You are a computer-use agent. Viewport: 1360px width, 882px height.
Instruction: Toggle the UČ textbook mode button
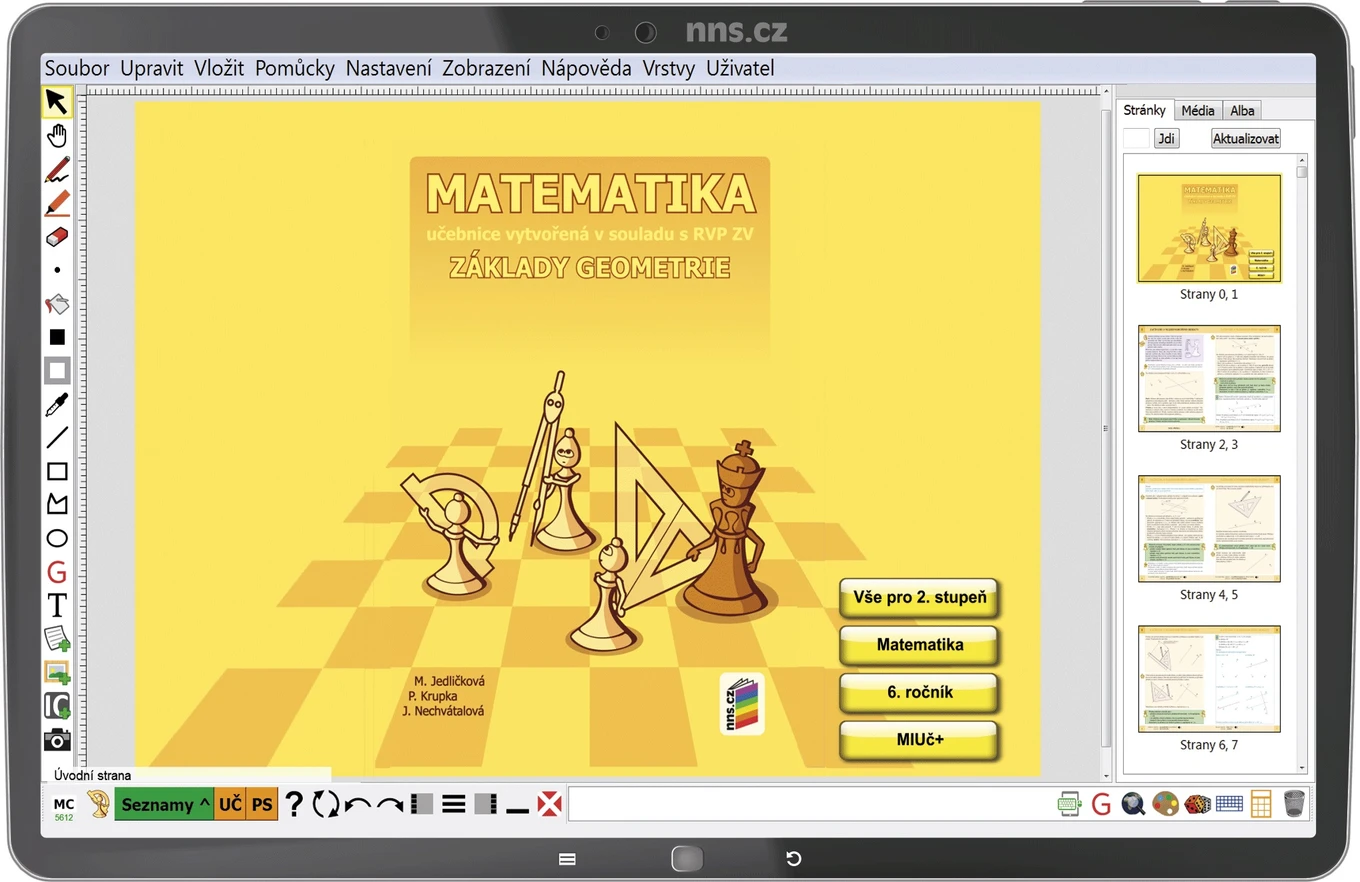[230, 804]
